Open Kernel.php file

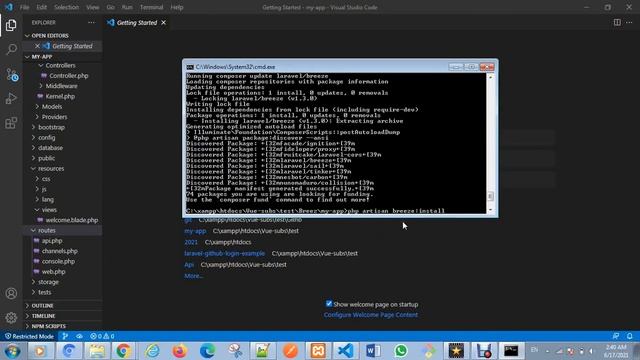(60, 96)
